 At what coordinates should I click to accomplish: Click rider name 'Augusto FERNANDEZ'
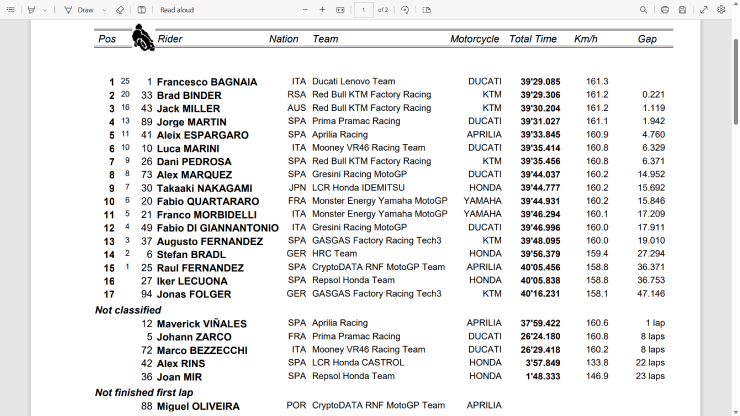coord(210,241)
